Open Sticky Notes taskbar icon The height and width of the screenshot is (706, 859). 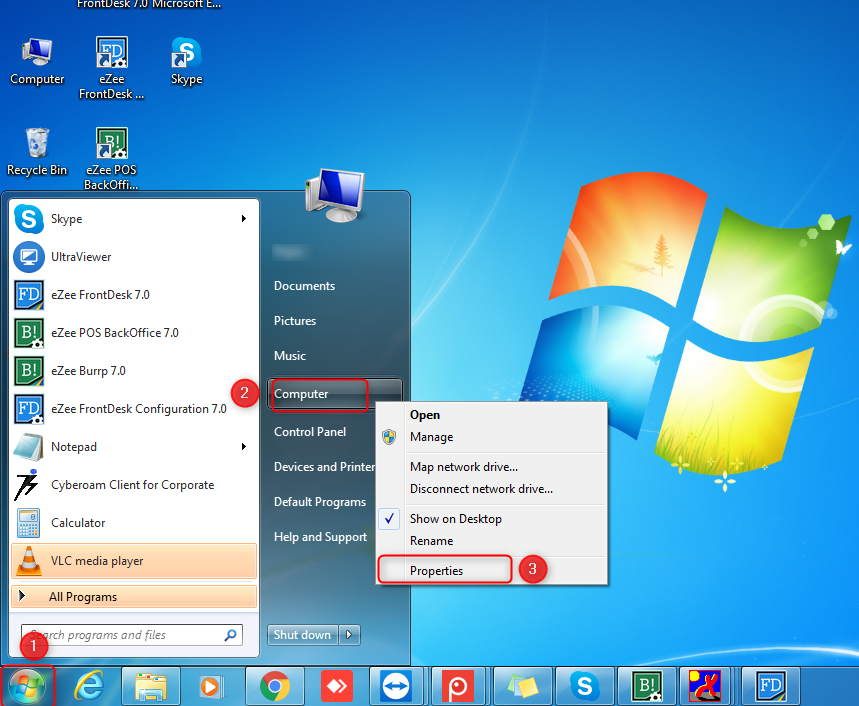tap(522, 686)
